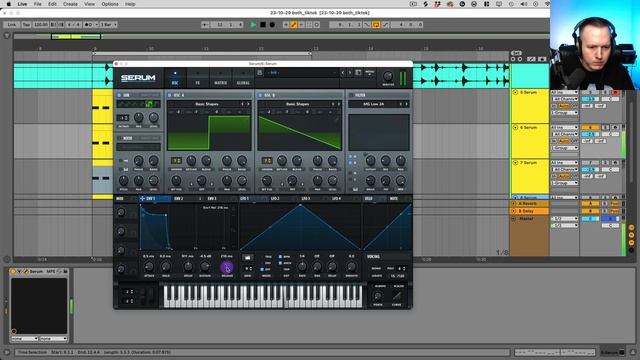Click the portamento Curve icon
Viewport: 640px width, 360px height.
coord(397,296)
